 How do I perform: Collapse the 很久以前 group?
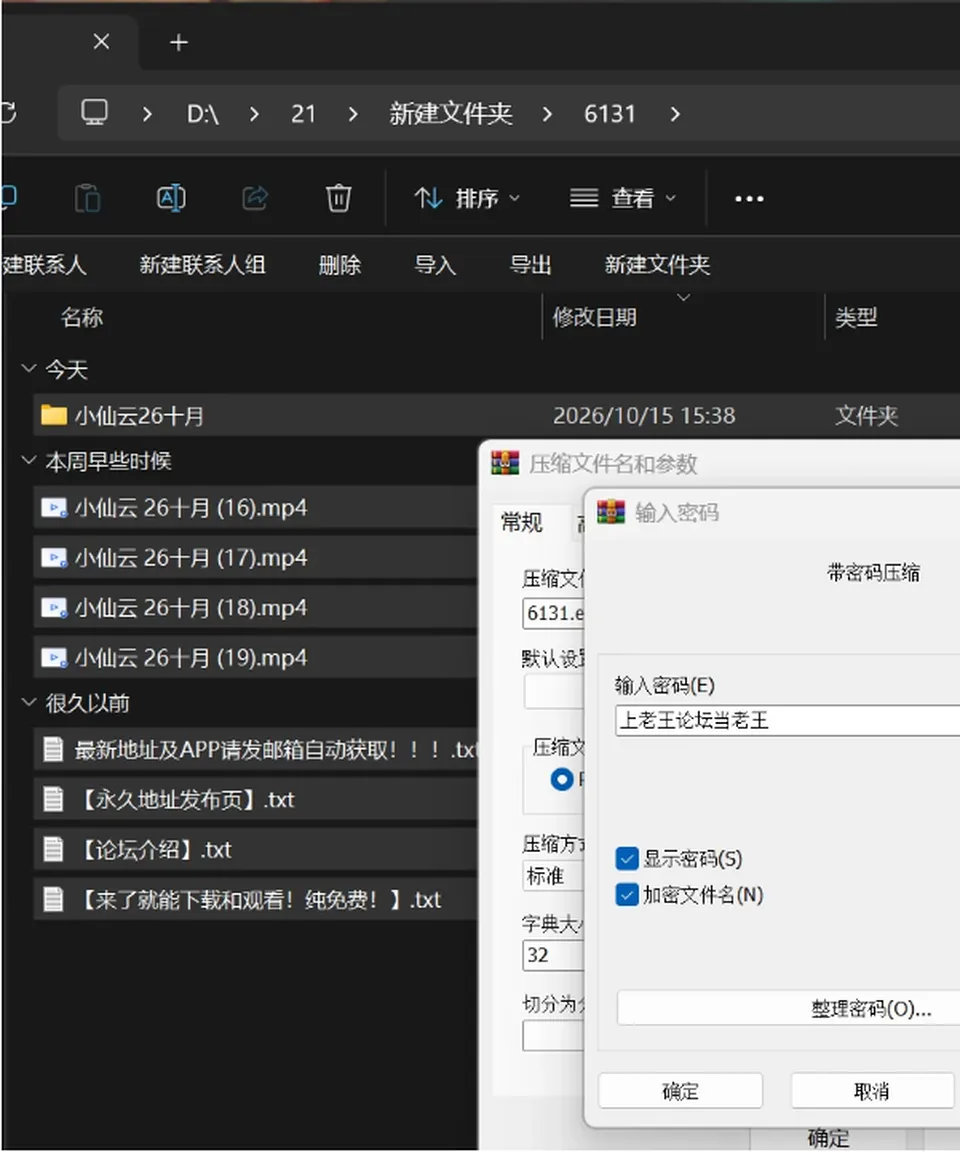tap(29, 703)
